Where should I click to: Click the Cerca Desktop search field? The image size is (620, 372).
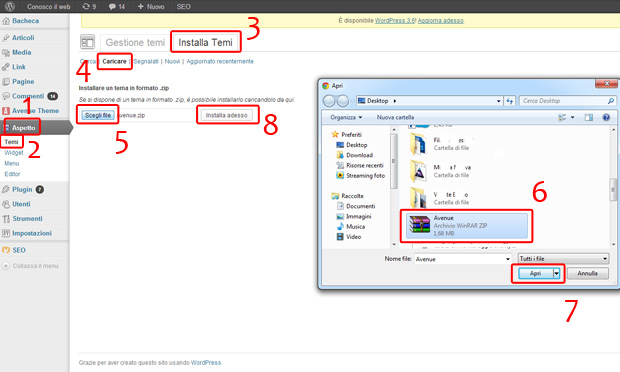coord(567,101)
